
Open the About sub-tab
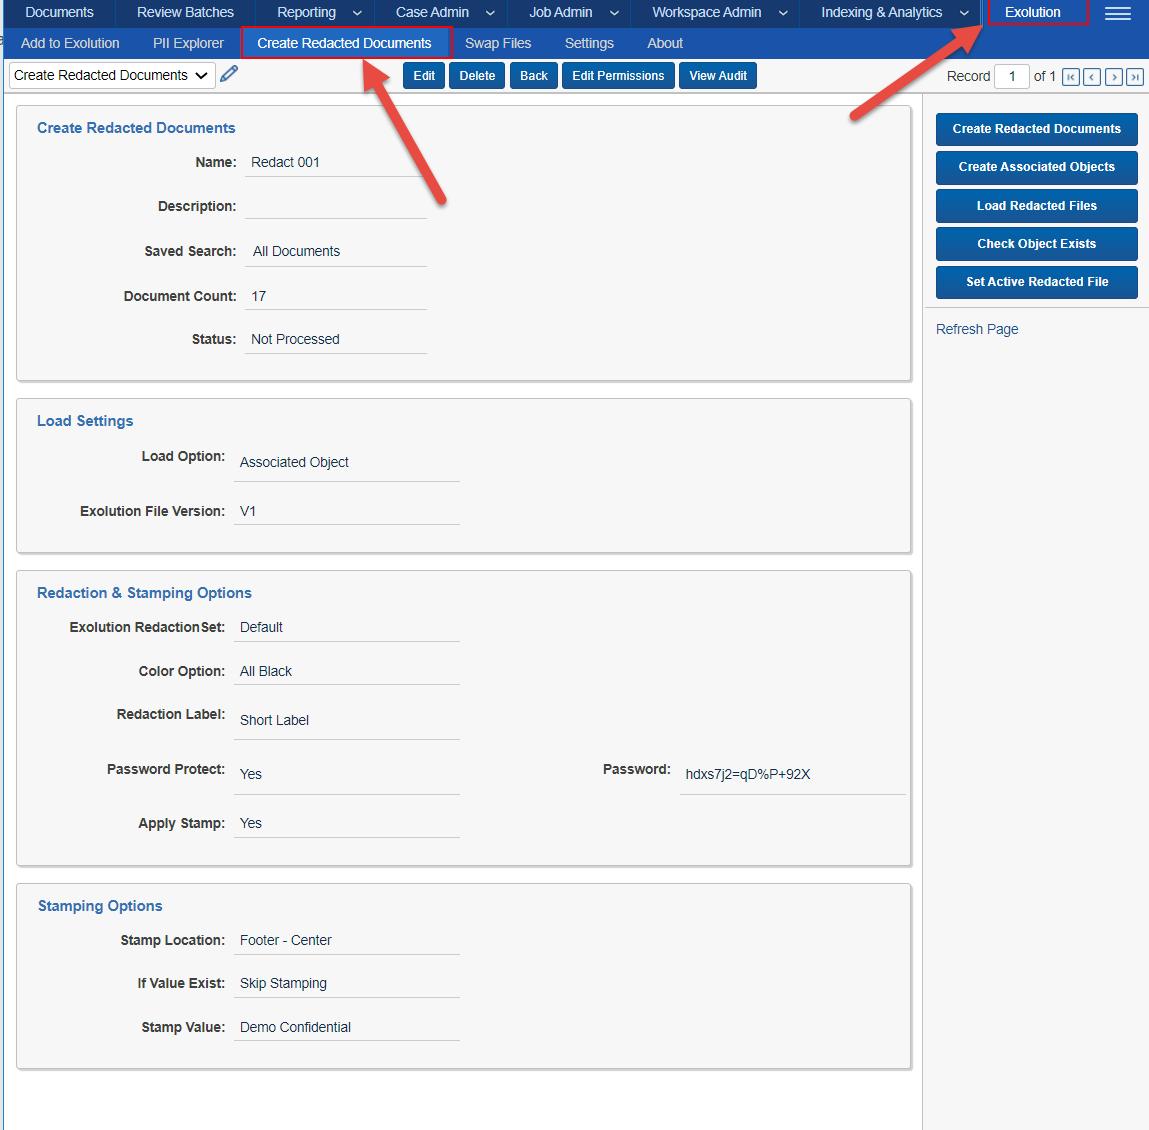(665, 43)
